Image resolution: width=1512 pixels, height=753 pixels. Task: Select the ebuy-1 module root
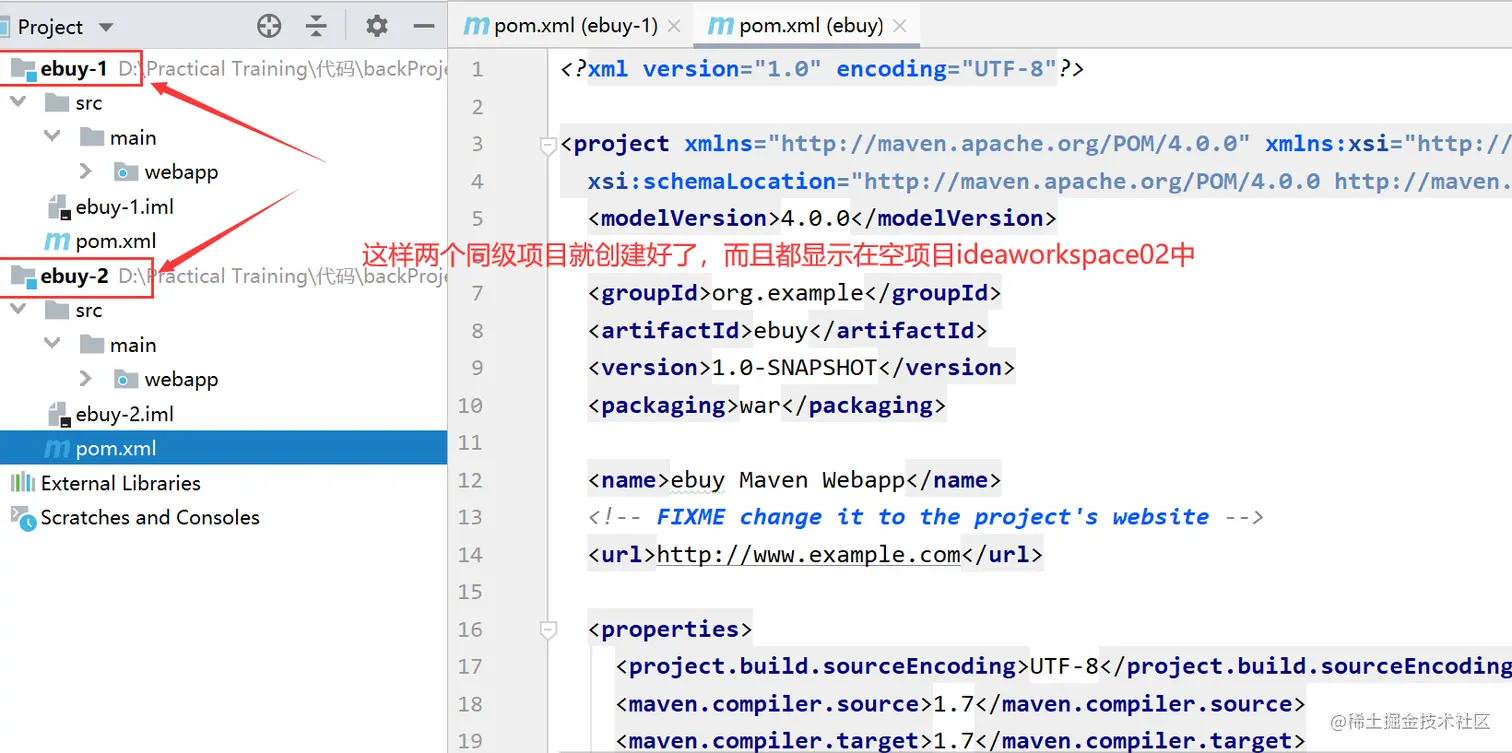(x=73, y=69)
